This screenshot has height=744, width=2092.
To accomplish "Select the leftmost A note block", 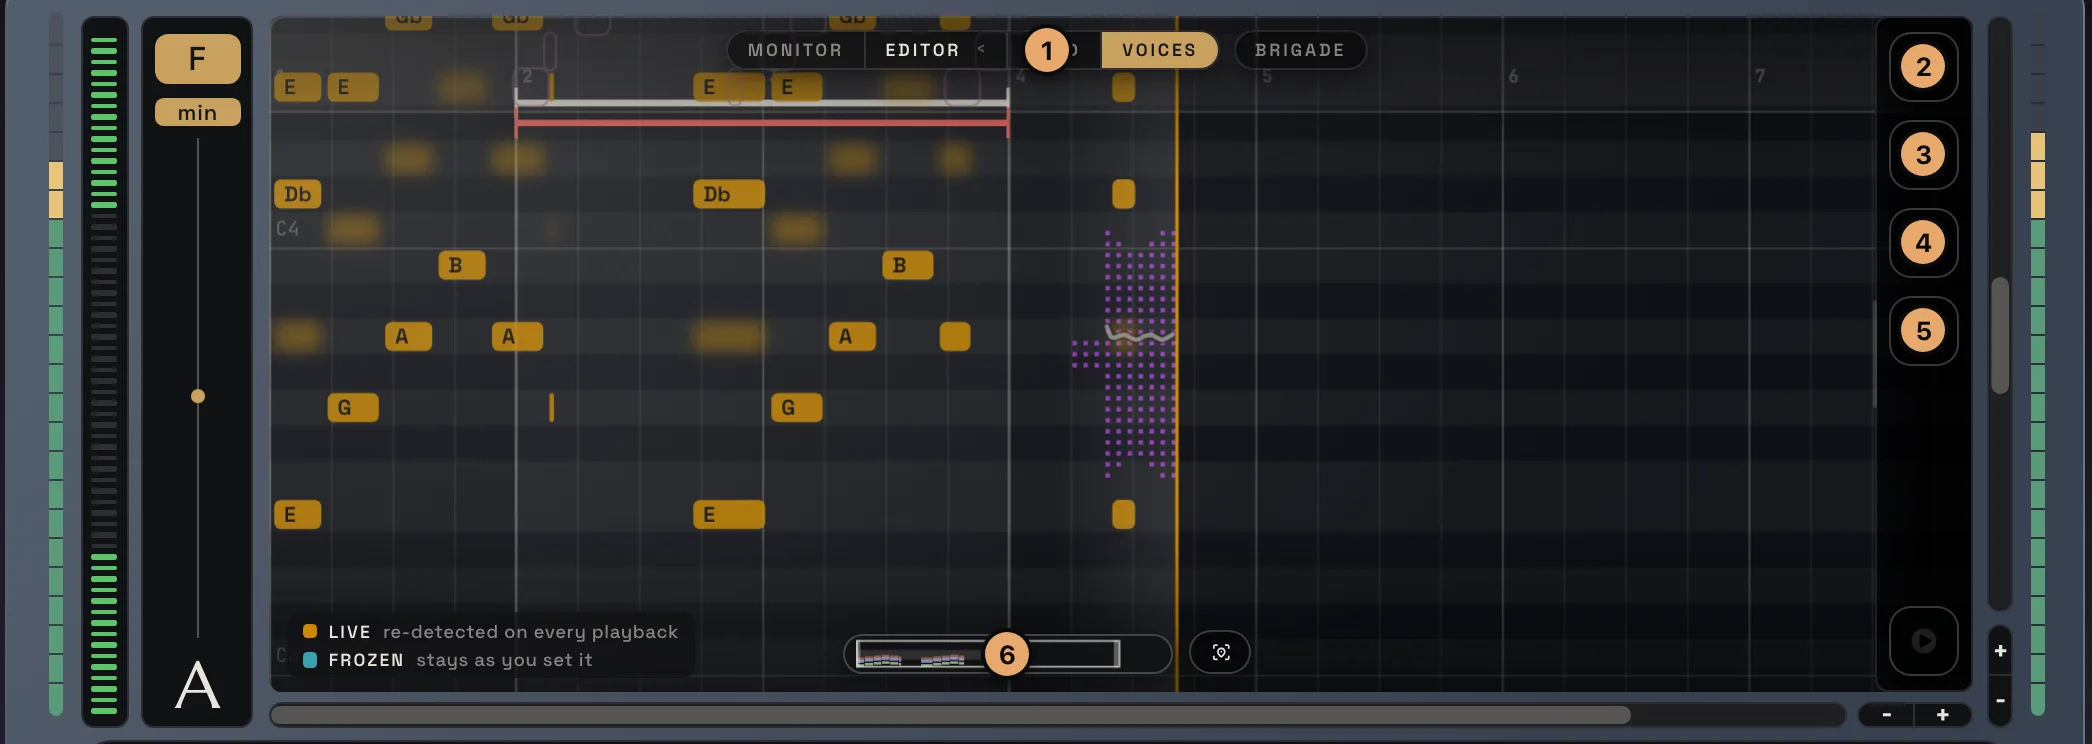I will pos(409,336).
